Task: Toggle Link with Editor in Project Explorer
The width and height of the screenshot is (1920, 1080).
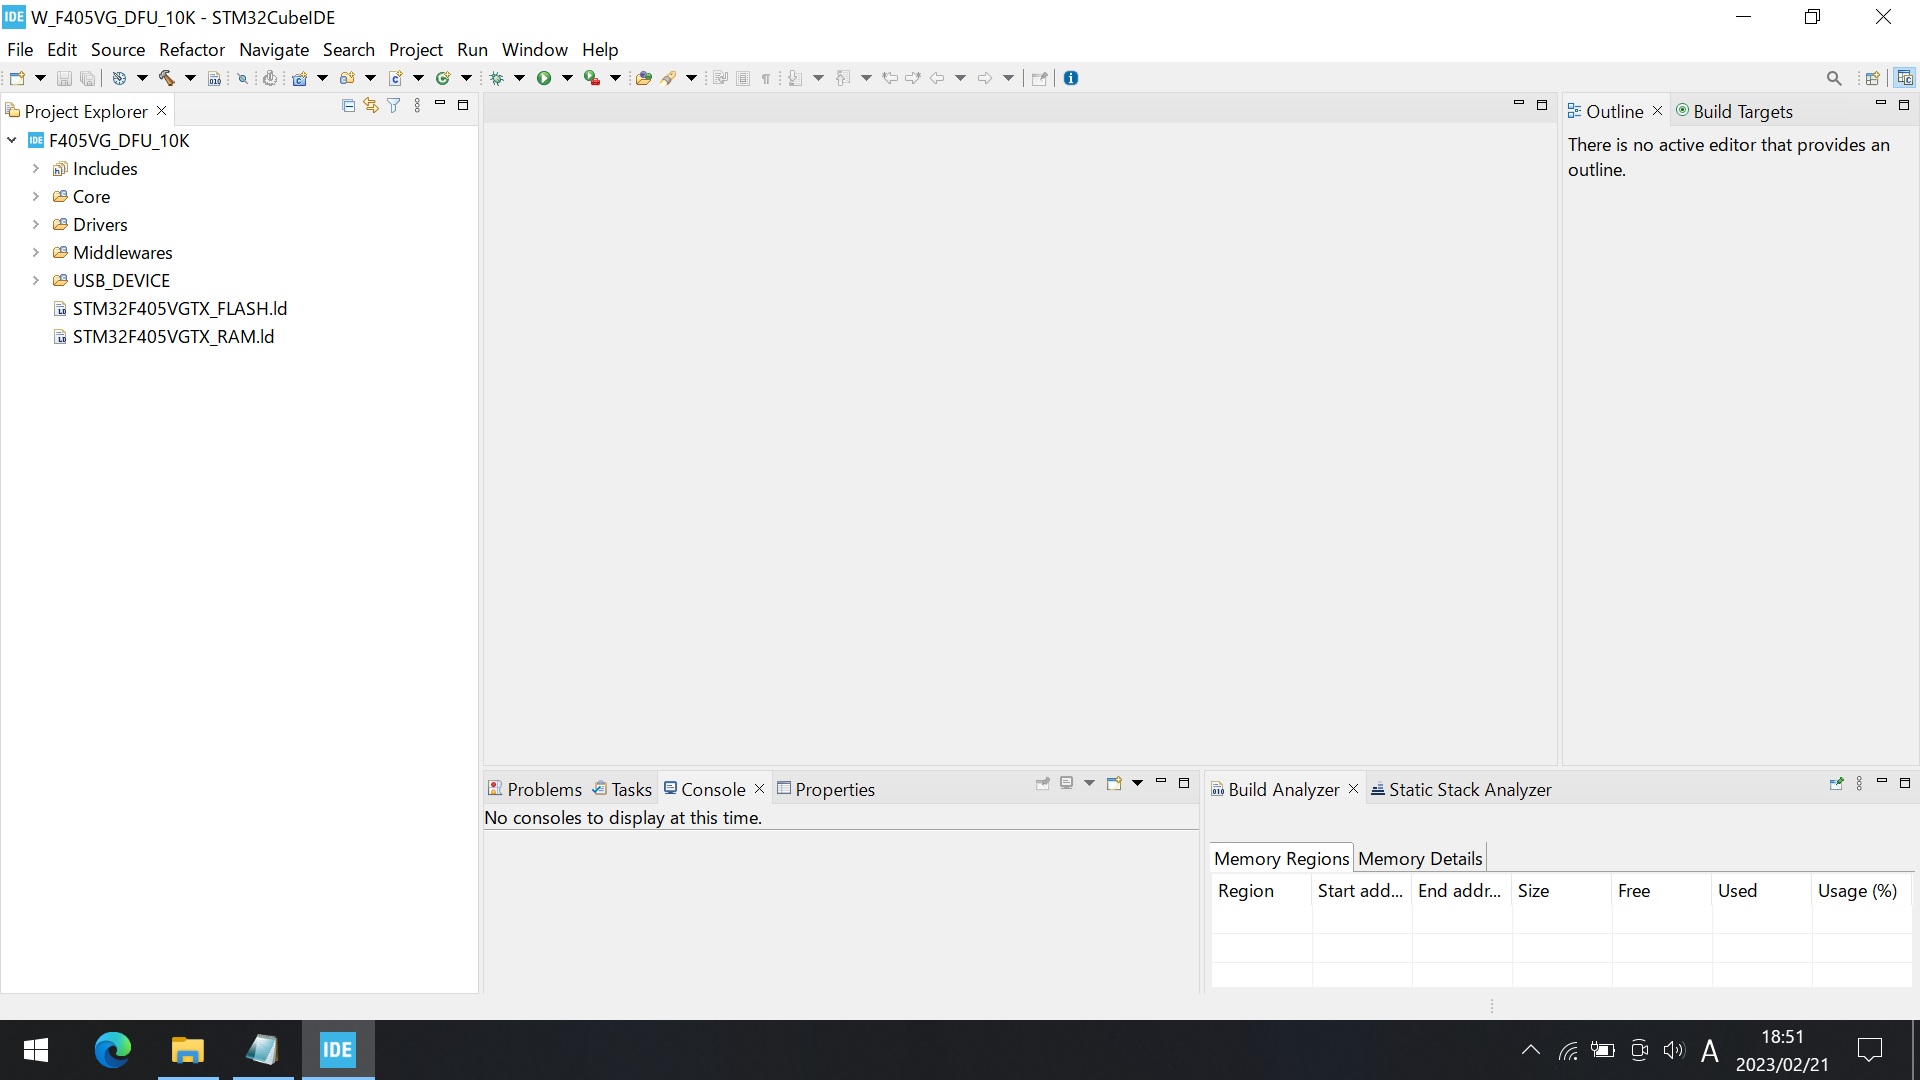Action: (x=371, y=105)
